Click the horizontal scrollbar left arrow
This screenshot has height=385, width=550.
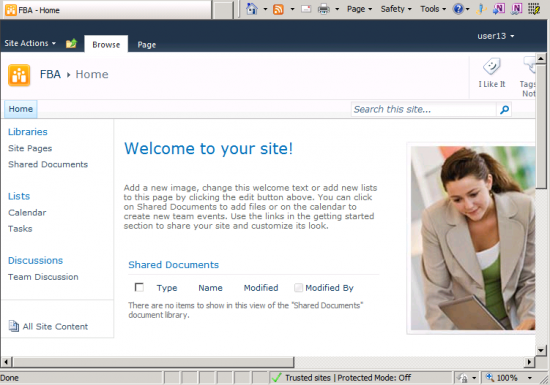tap(6, 362)
